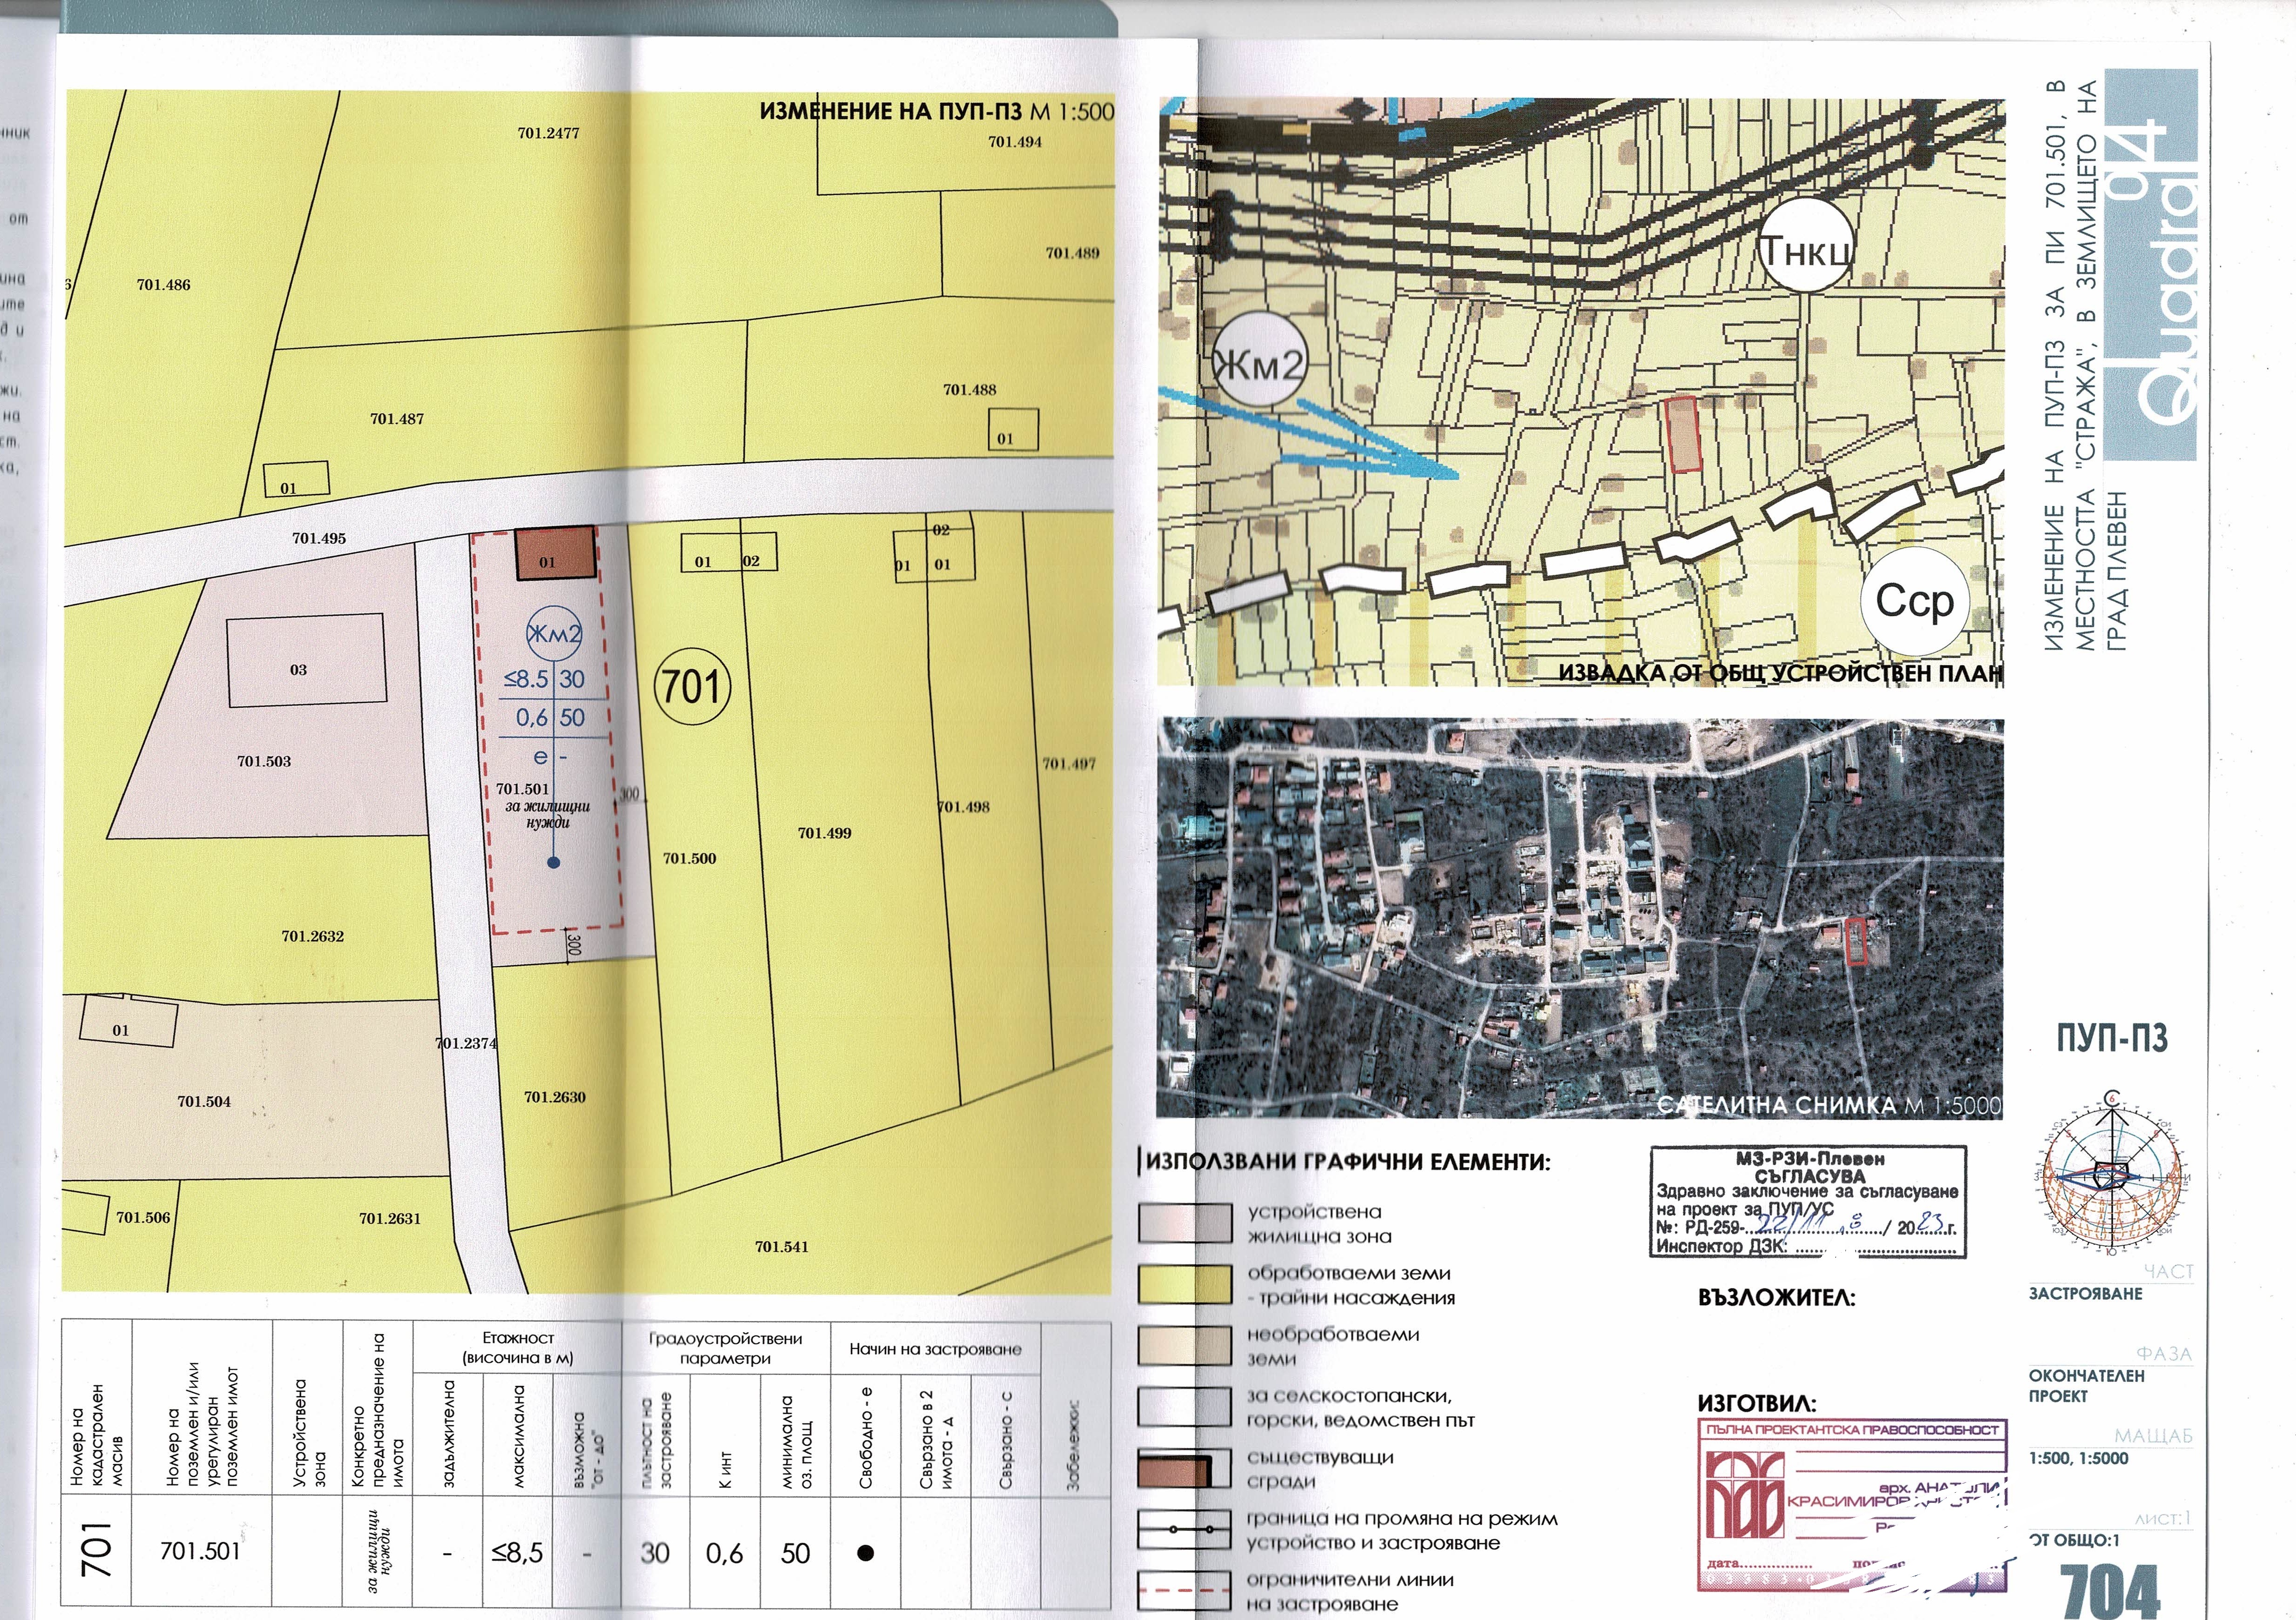
Task: Click the 'ВЪЗЛОЖИТЕЛ:' label
Action: [x=1776, y=1298]
